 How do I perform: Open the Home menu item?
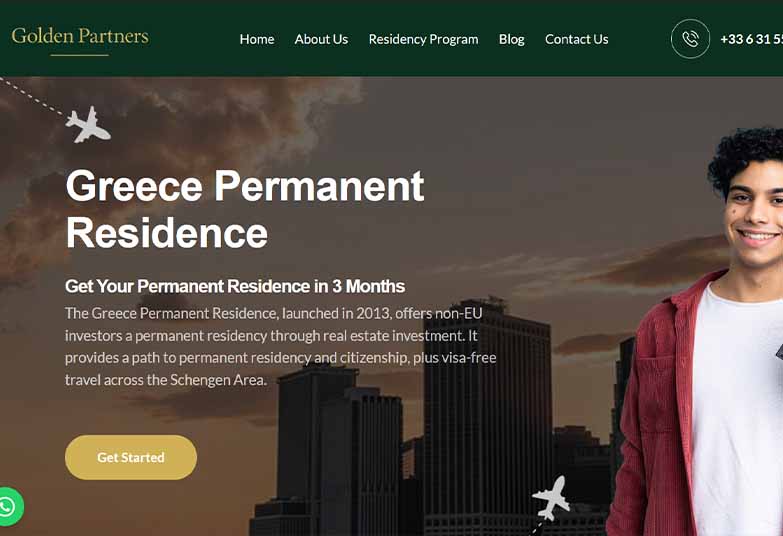coord(257,39)
